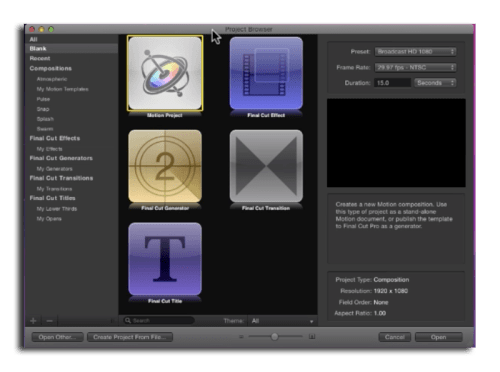Click Create Project From File button
The image size is (500, 372).
130,337
